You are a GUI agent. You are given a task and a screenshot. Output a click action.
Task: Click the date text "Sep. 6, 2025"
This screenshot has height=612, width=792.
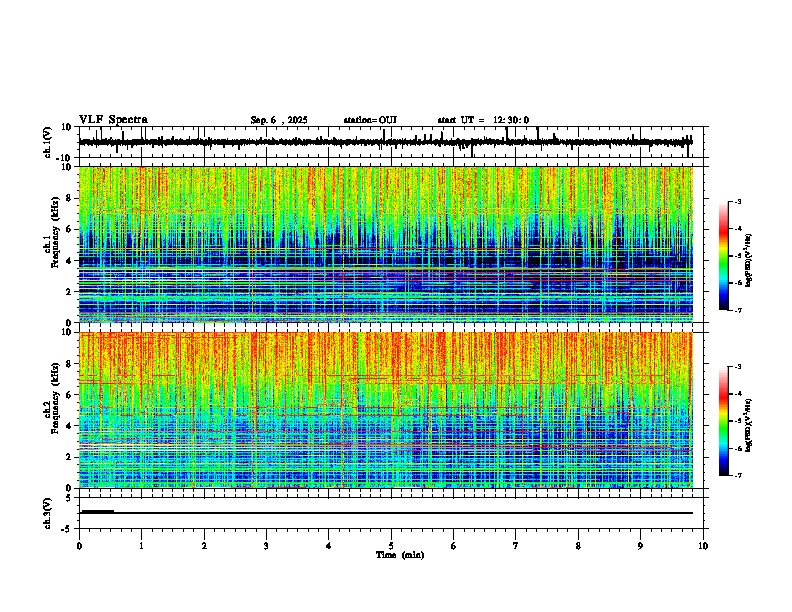(279, 120)
